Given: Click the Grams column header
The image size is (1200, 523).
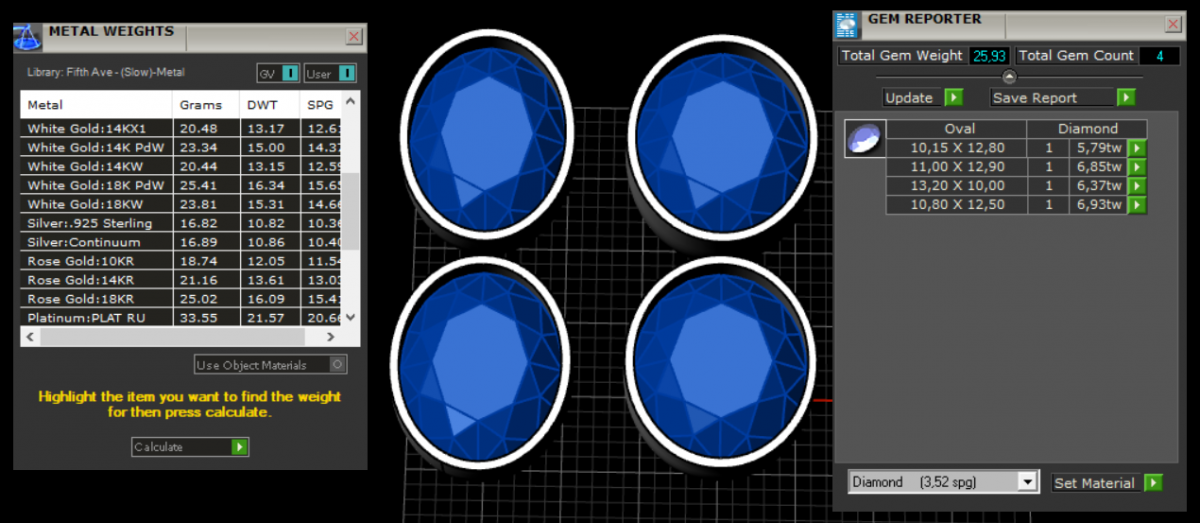Looking at the screenshot, I should pos(206,105).
